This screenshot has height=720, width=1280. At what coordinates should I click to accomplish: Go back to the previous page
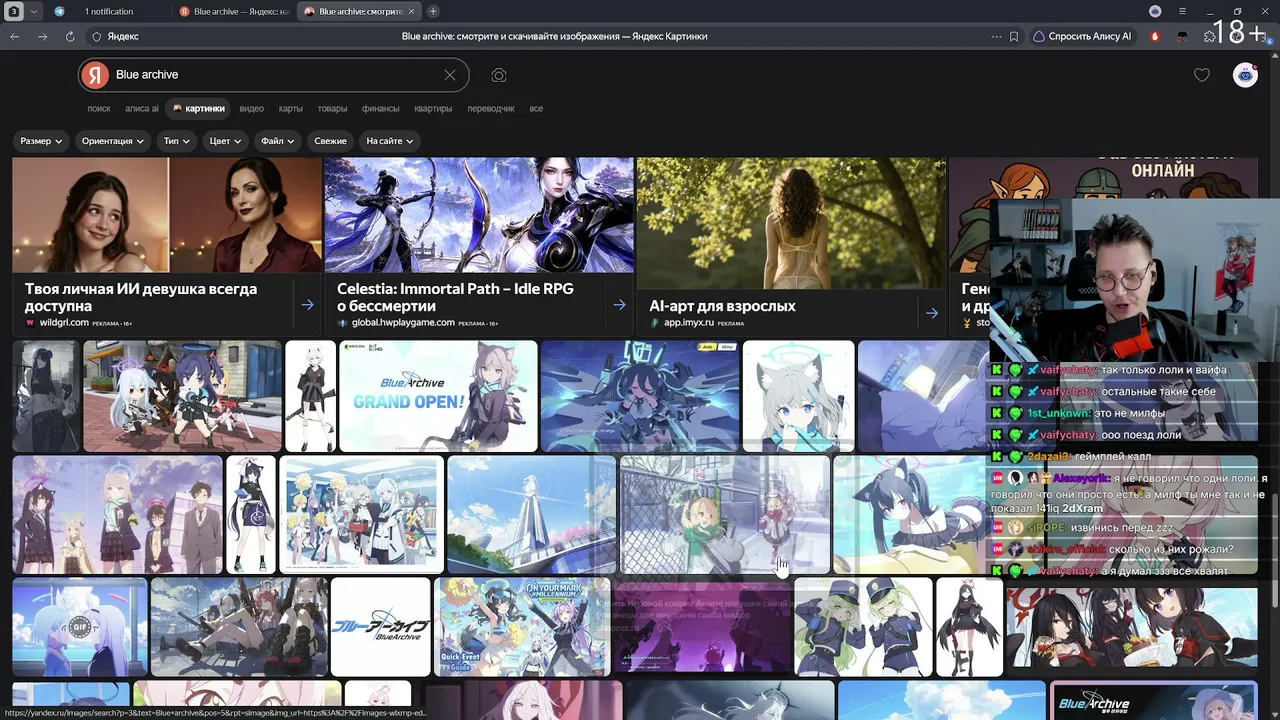[x=14, y=36]
